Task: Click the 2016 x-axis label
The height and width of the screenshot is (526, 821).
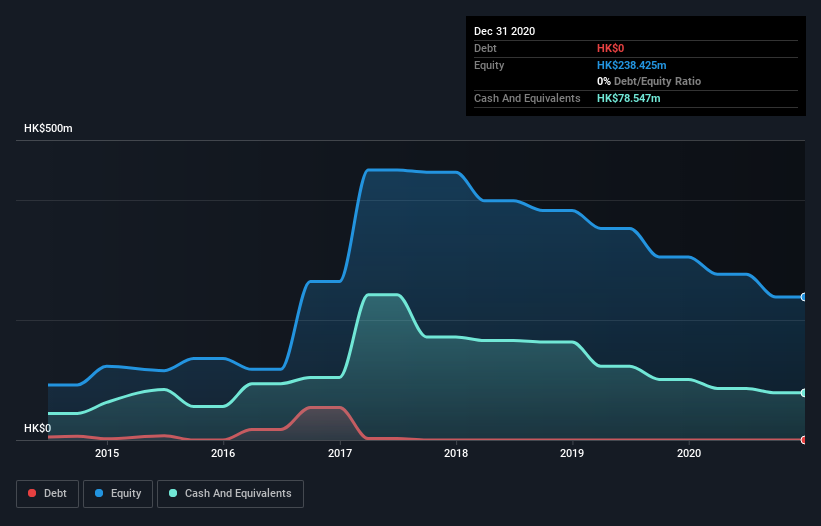Action: click(223, 453)
